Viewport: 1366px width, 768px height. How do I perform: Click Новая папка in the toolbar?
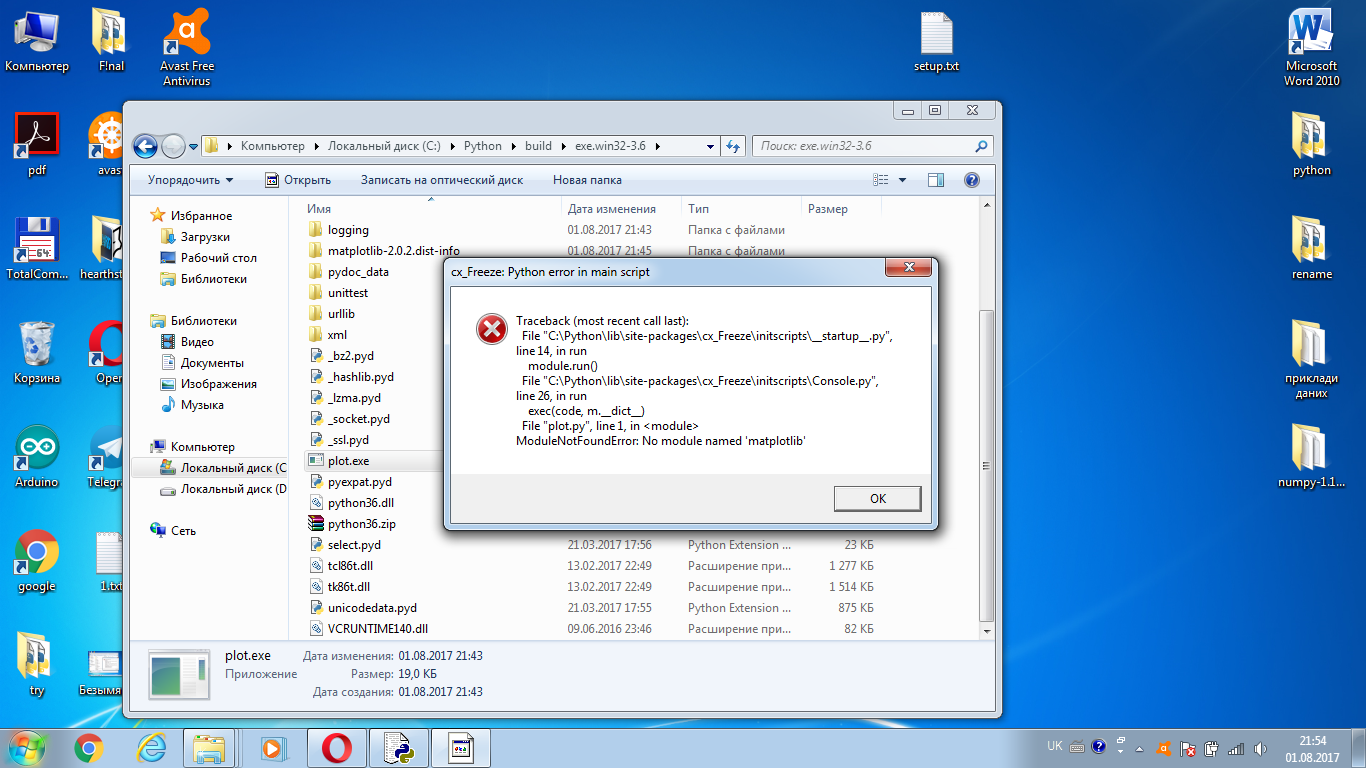[587, 180]
